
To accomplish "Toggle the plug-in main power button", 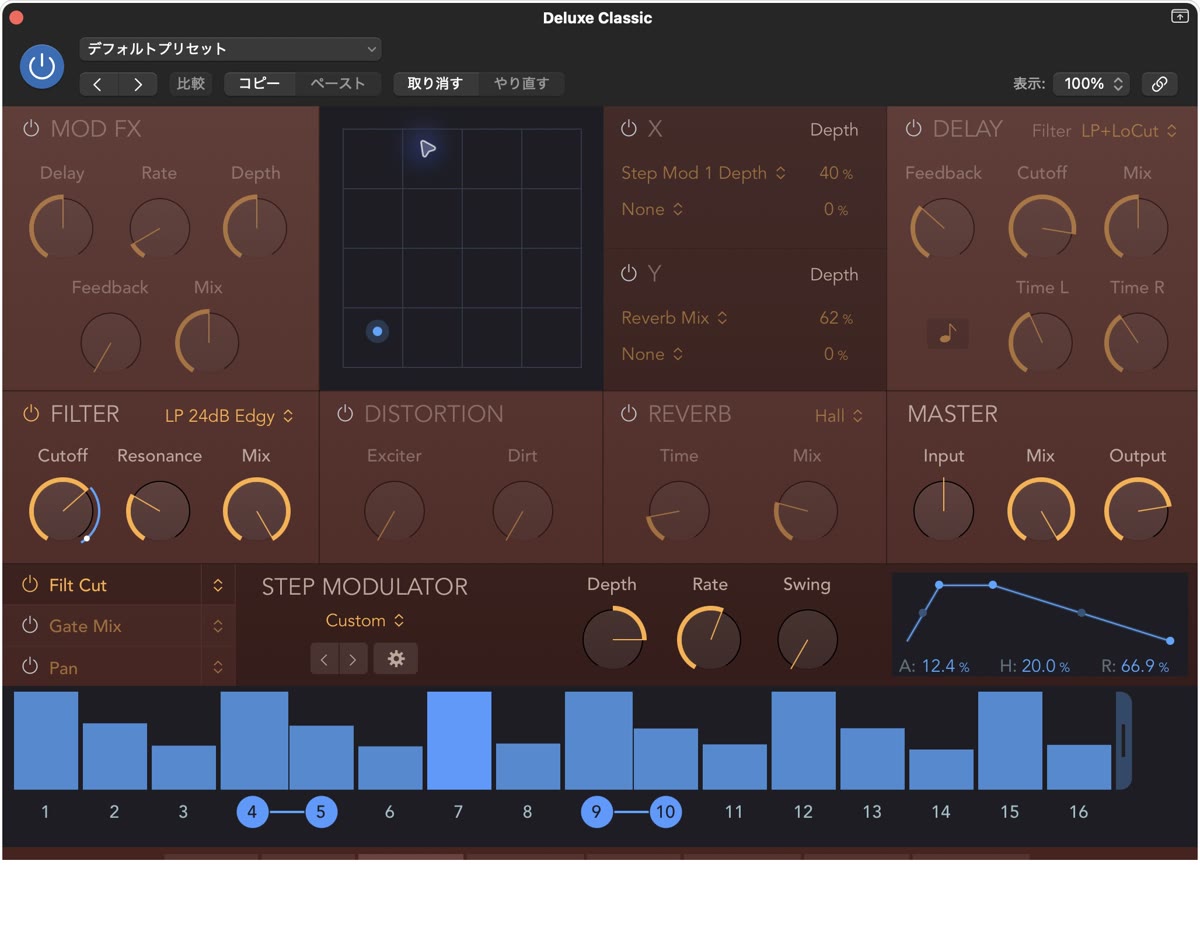I will pos(42,67).
